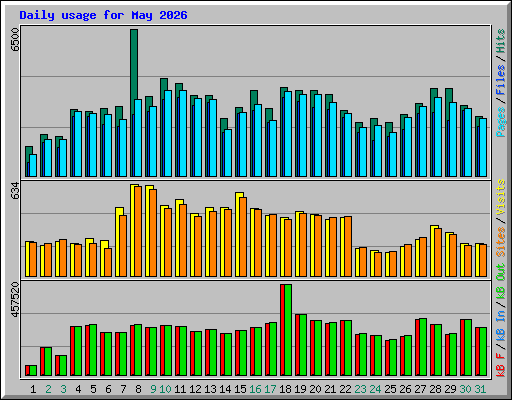Click day 27 on the x-axis
Image resolution: width=512 pixels, height=400 pixels.
(x=420, y=389)
